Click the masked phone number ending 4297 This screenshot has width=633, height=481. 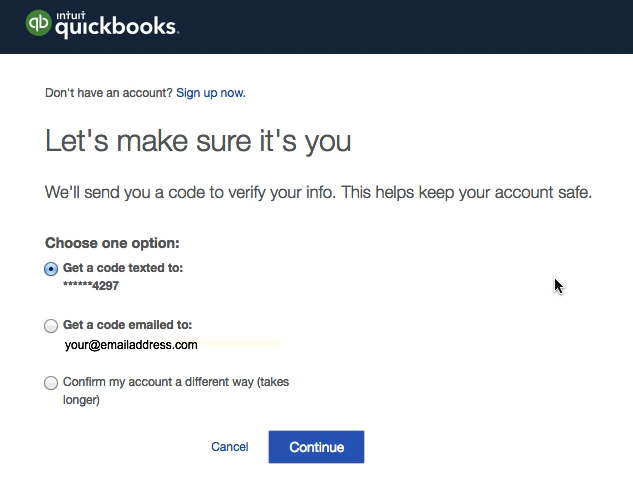(x=91, y=286)
